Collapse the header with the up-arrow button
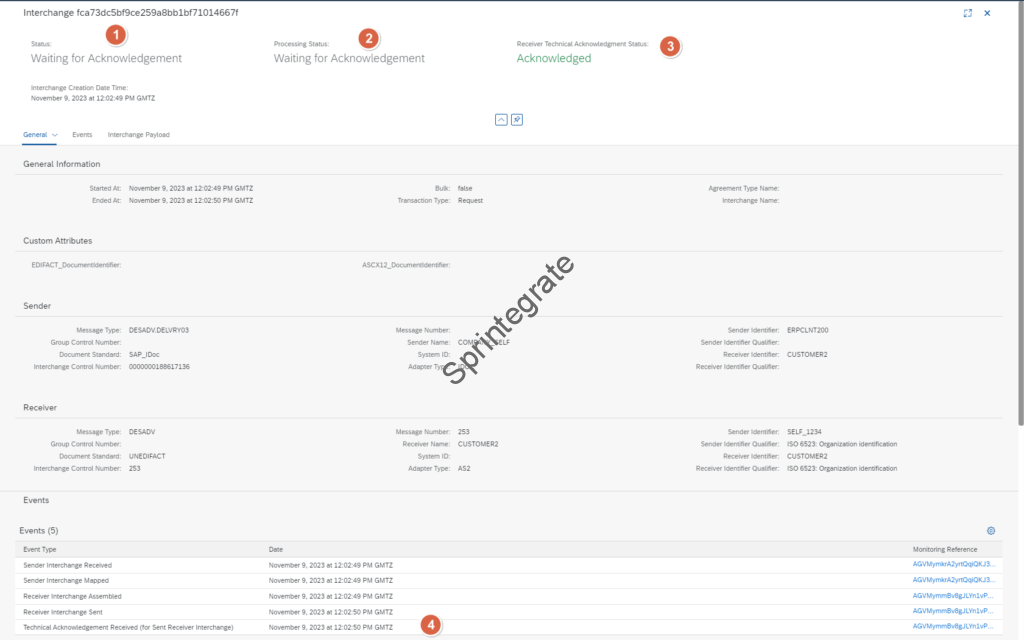 pyautogui.click(x=501, y=119)
